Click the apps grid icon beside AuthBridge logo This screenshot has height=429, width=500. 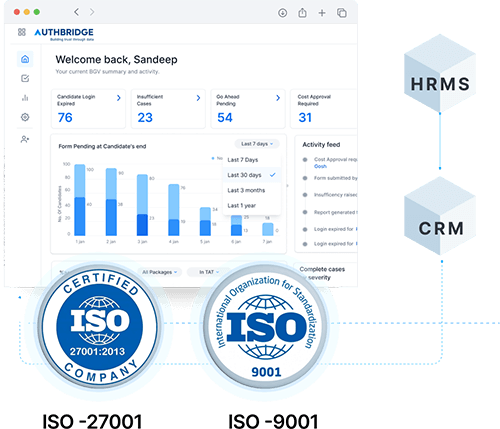(x=22, y=32)
